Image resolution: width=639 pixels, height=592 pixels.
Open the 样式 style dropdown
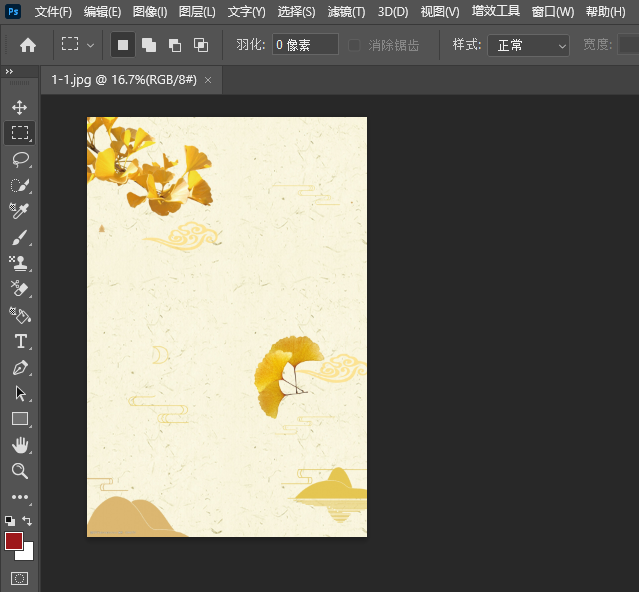click(x=528, y=45)
